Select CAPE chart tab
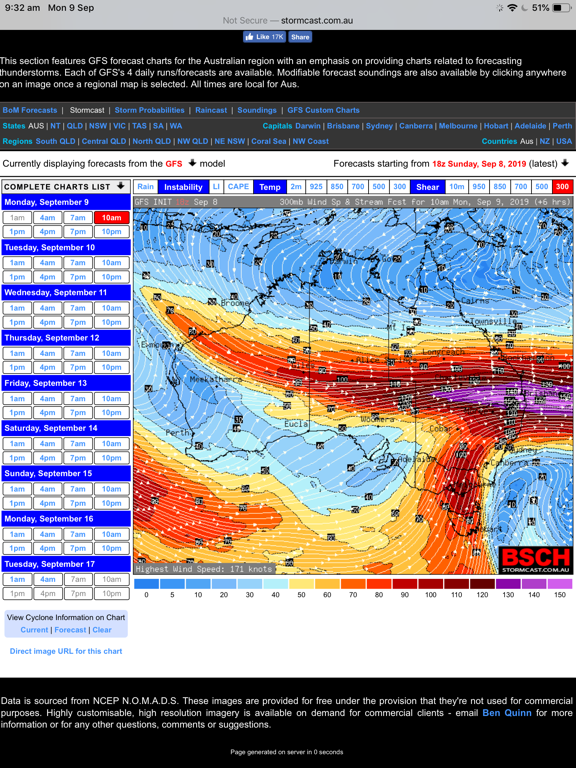 (239, 187)
